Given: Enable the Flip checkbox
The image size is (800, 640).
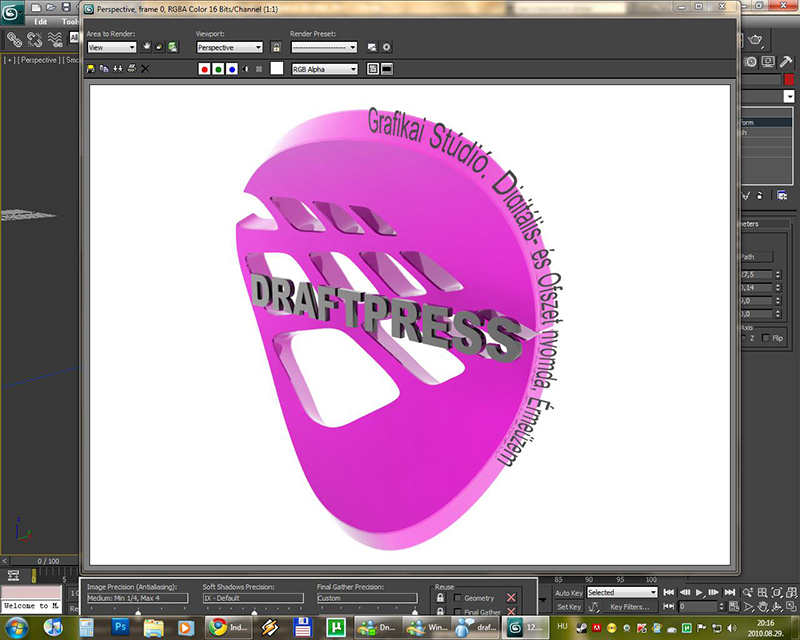Looking at the screenshot, I should [x=766, y=338].
